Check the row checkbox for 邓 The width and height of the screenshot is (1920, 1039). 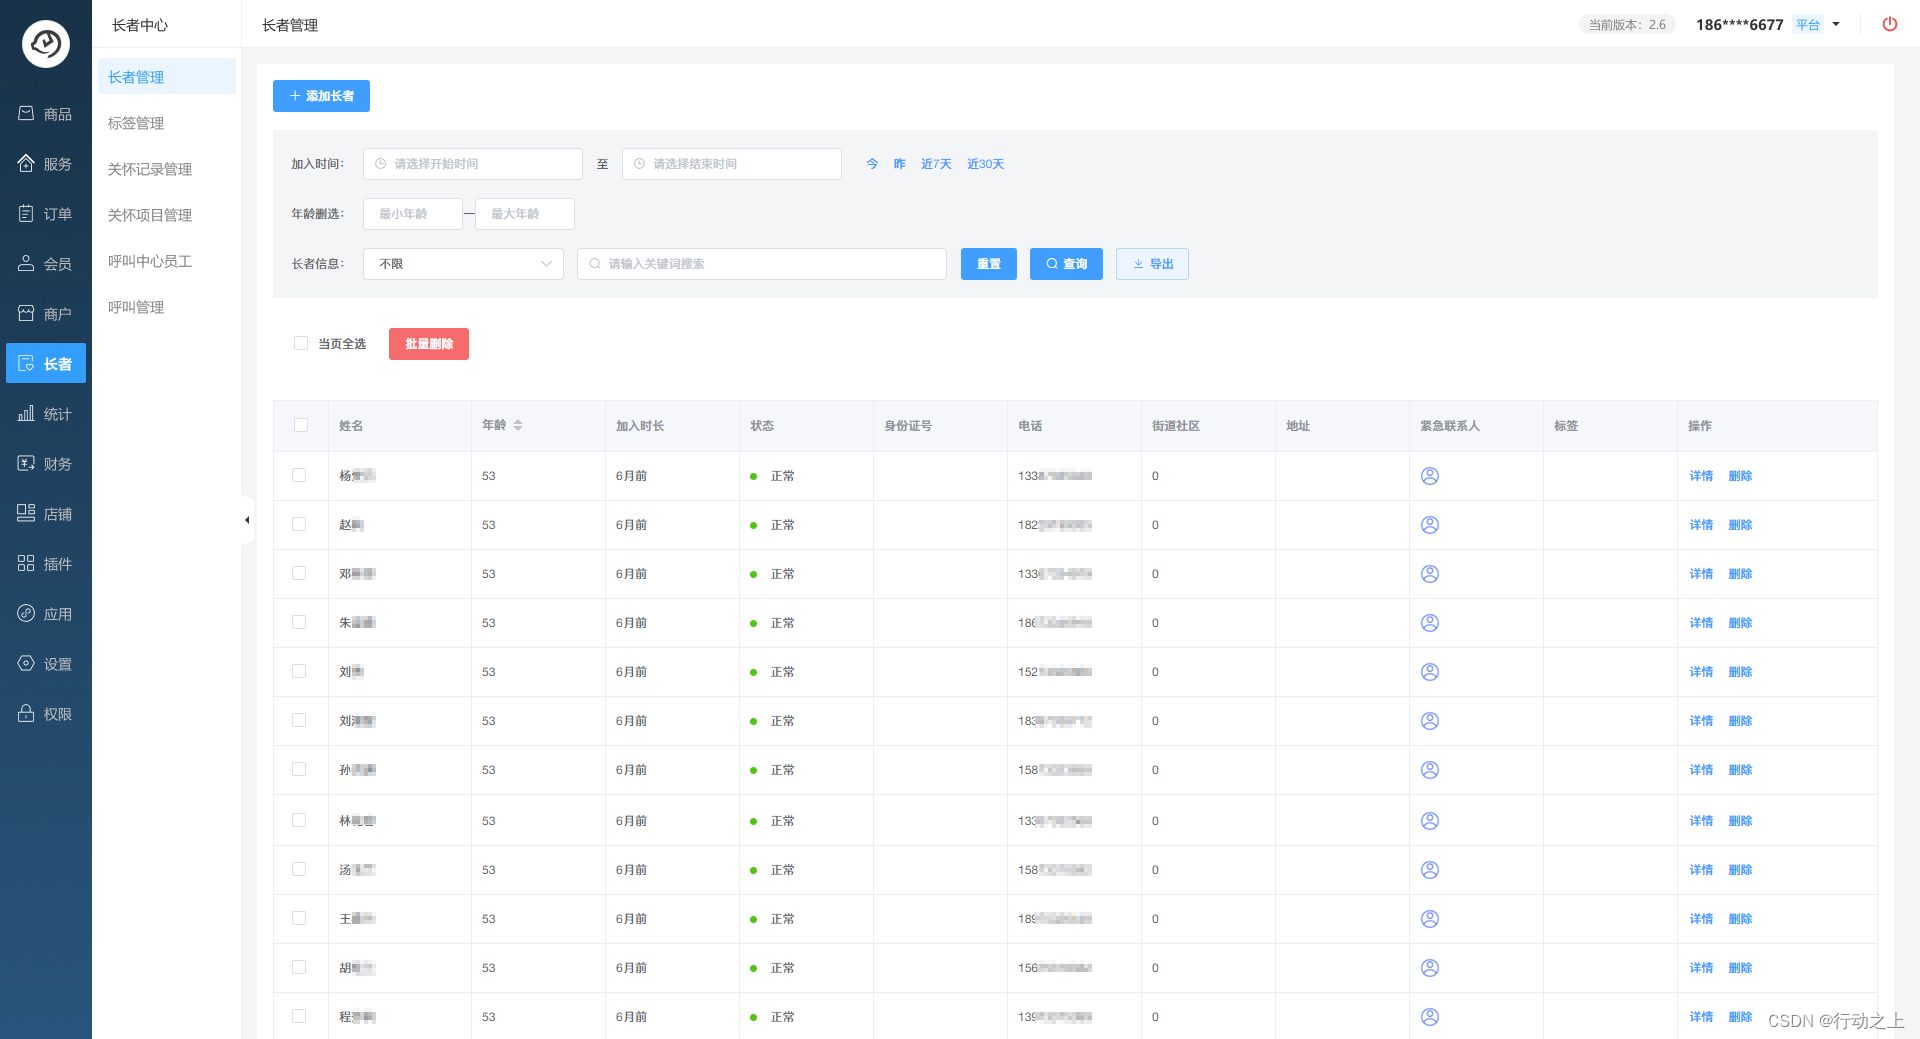[299, 573]
